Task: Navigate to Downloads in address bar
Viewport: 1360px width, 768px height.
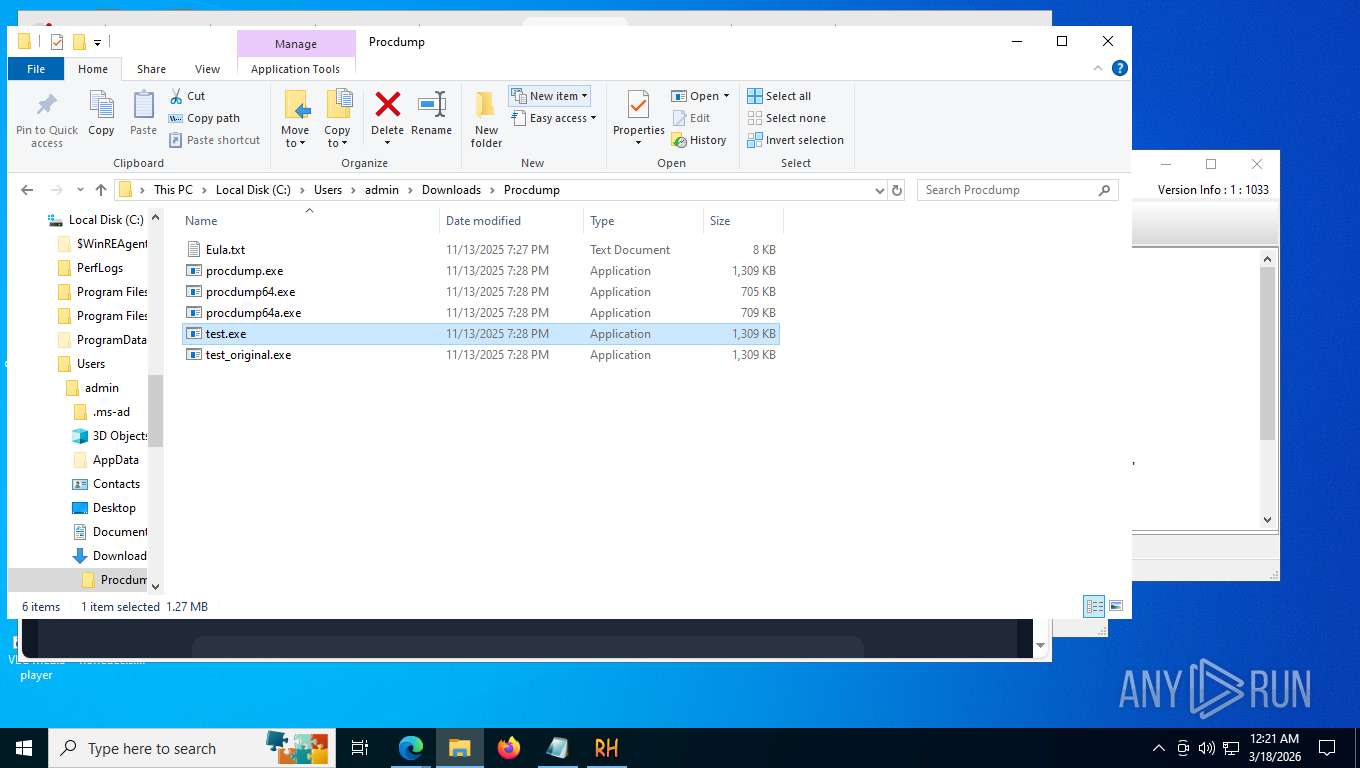Action: pos(451,190)
